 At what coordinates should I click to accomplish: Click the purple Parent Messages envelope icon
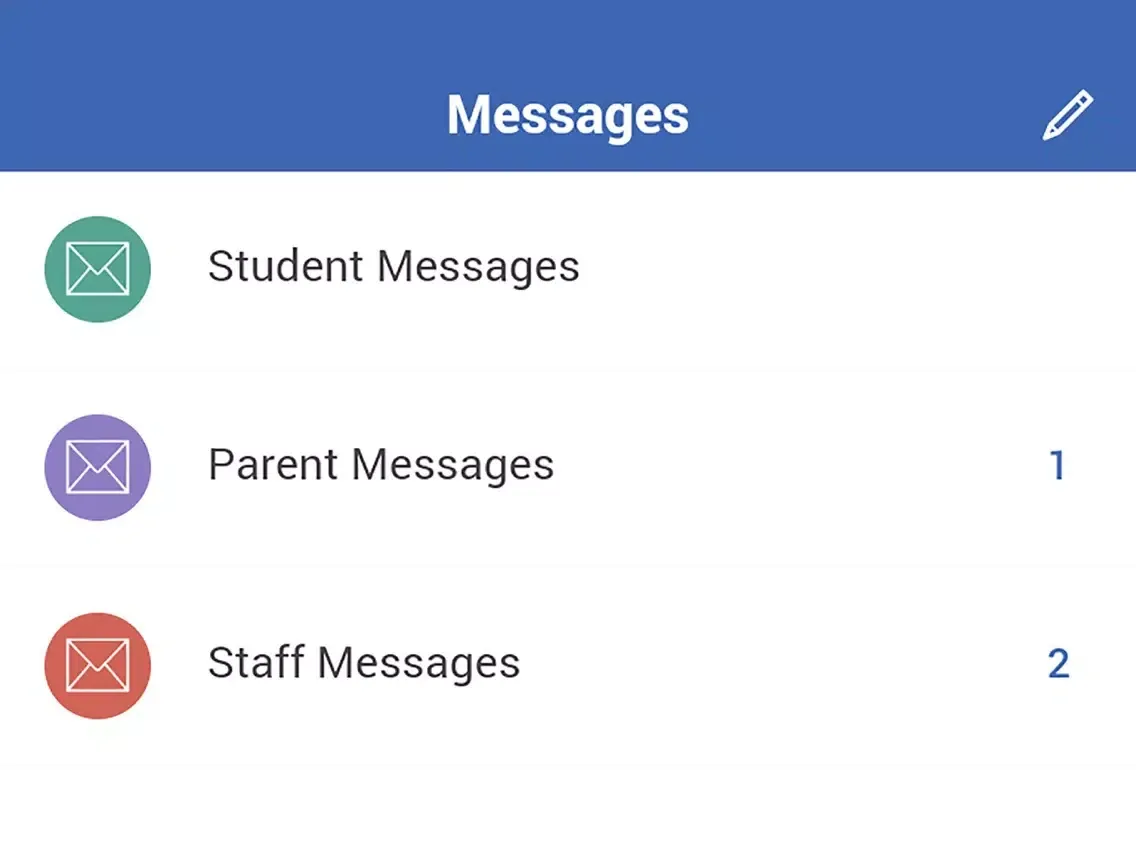point(98,467)
